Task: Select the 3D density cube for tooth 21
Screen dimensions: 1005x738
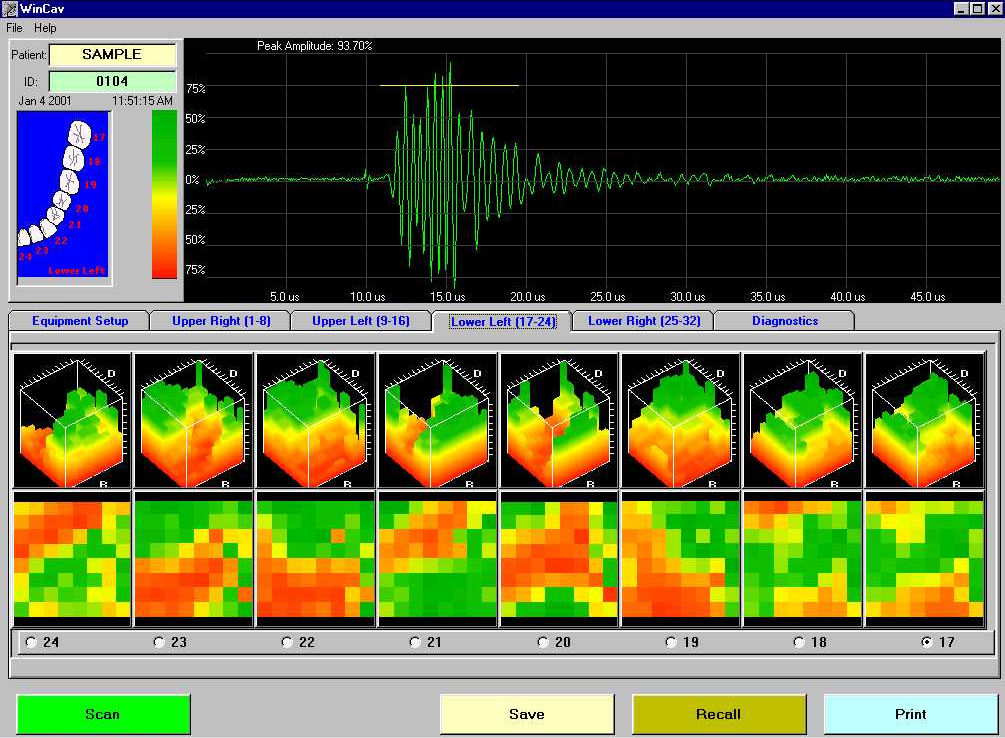Action: (x=438, y=421)
